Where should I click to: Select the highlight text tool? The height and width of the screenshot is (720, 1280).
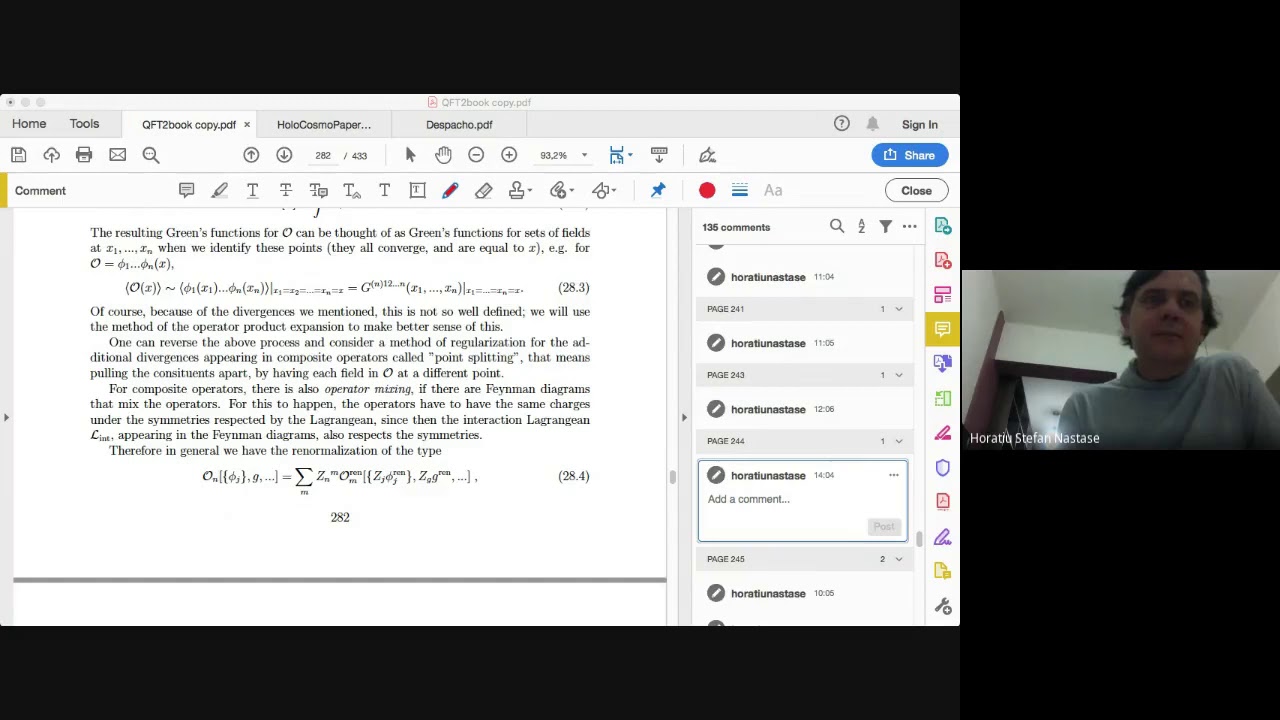tap(219, 190)
